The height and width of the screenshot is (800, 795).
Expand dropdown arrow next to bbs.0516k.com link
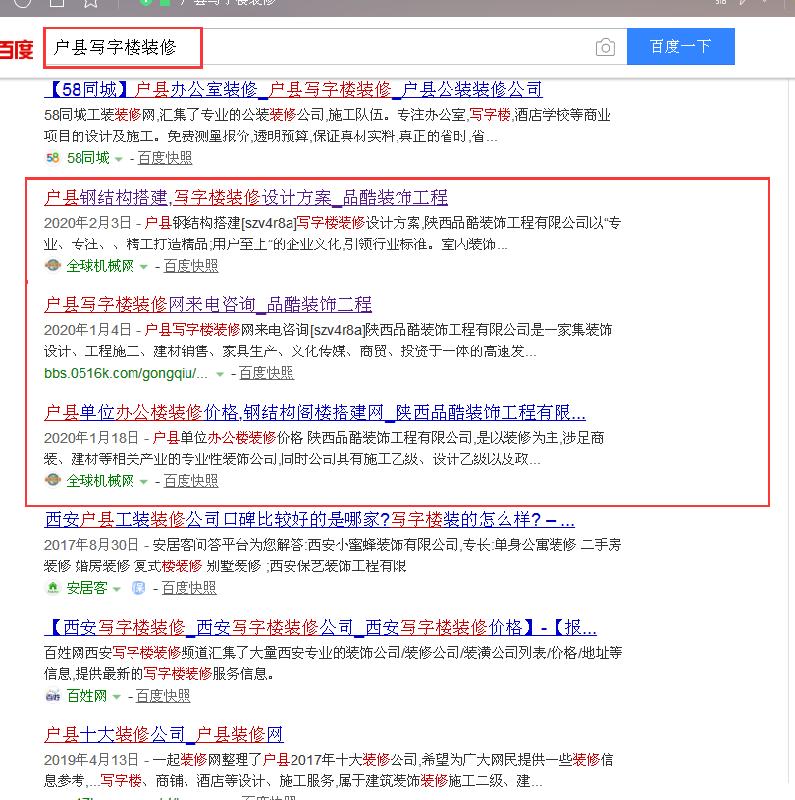pos(220,374)
